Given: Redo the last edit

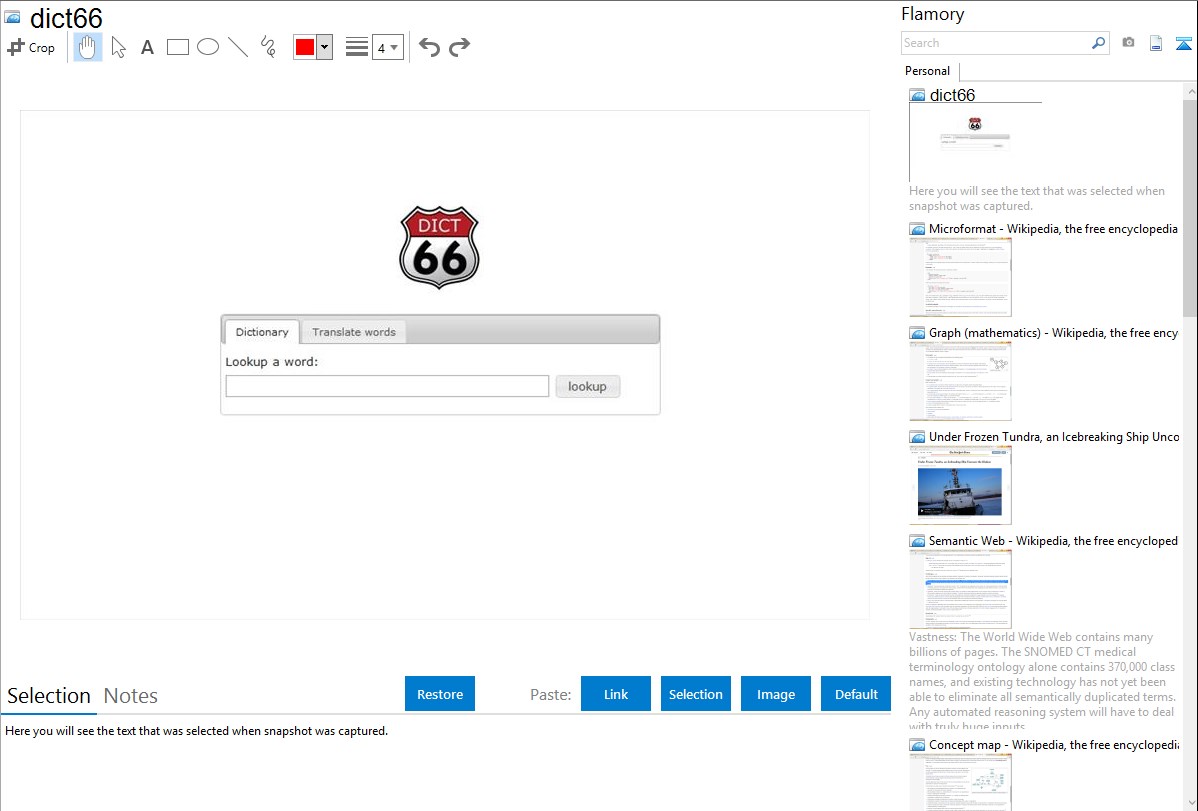Looking at the screenshot, I should point(459,47).
